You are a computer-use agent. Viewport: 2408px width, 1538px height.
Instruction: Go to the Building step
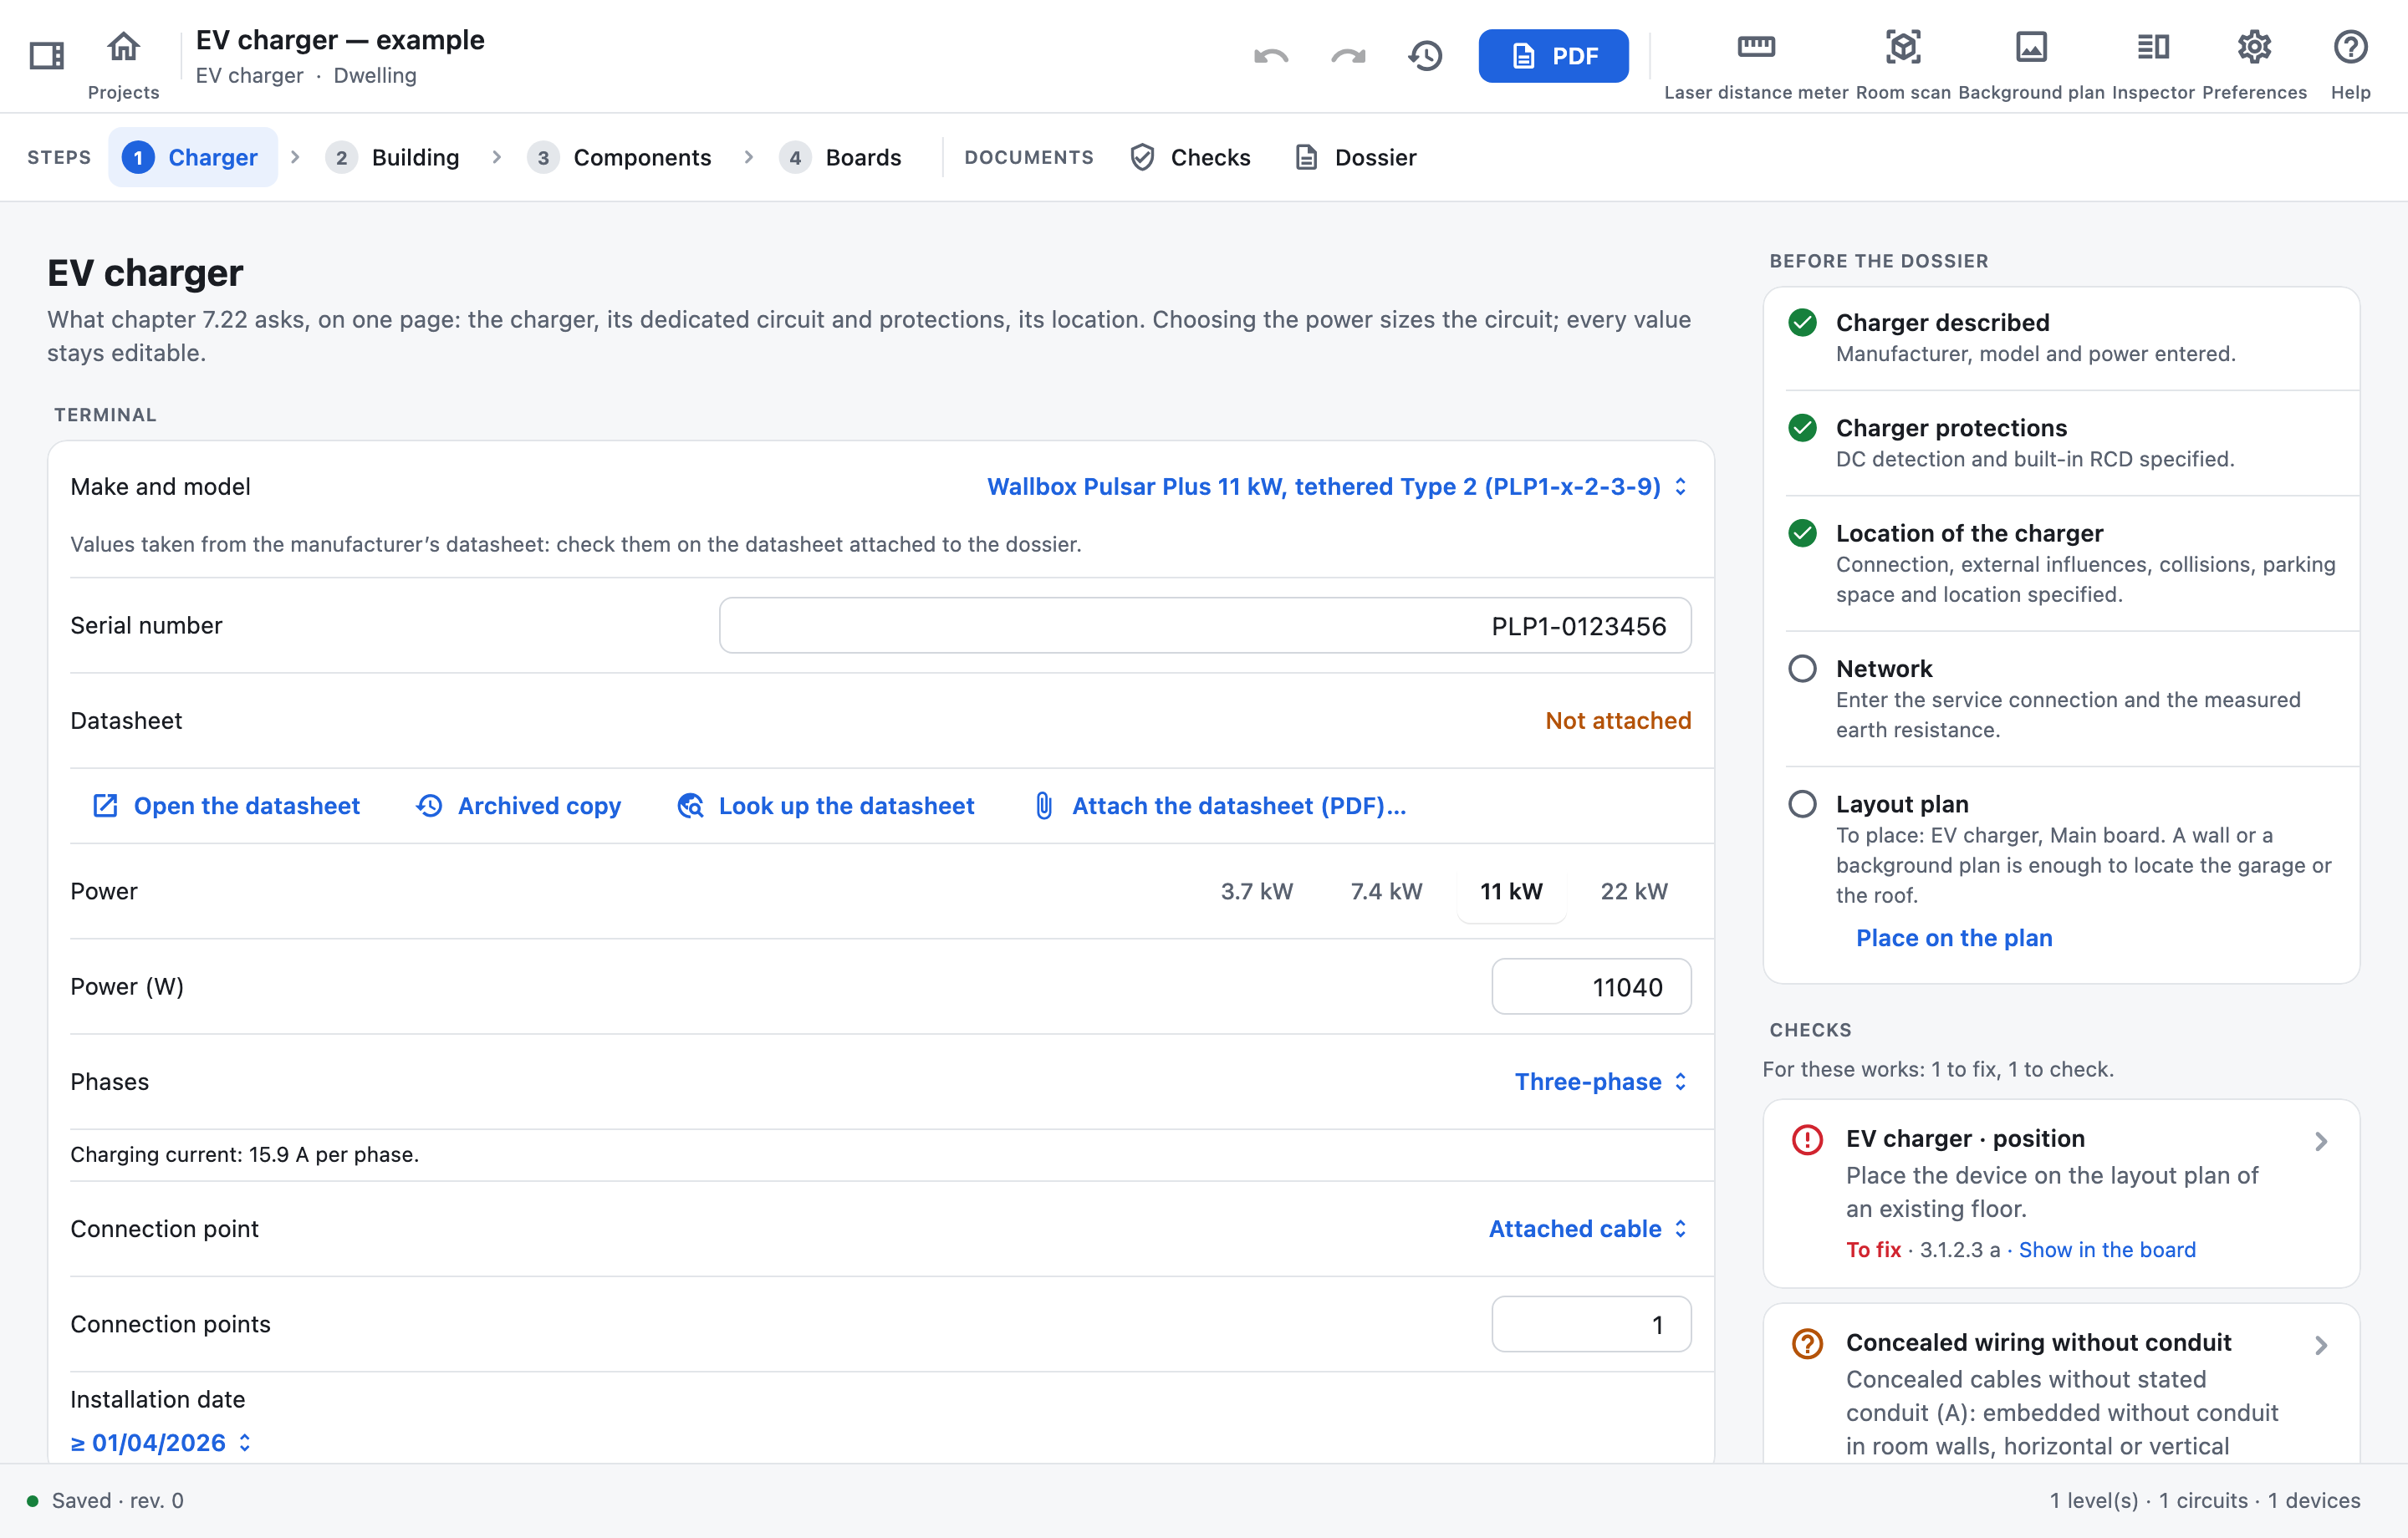point(392,157)
